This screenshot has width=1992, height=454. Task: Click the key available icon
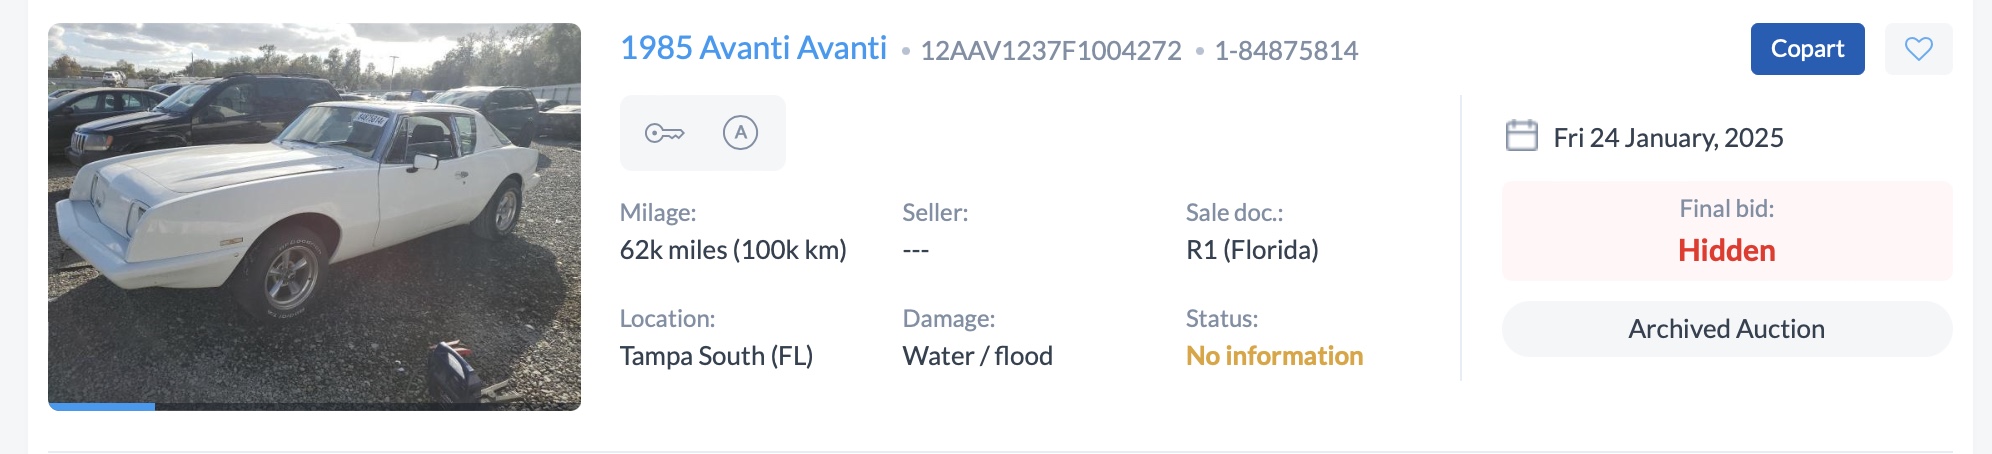tap(664, 133)
